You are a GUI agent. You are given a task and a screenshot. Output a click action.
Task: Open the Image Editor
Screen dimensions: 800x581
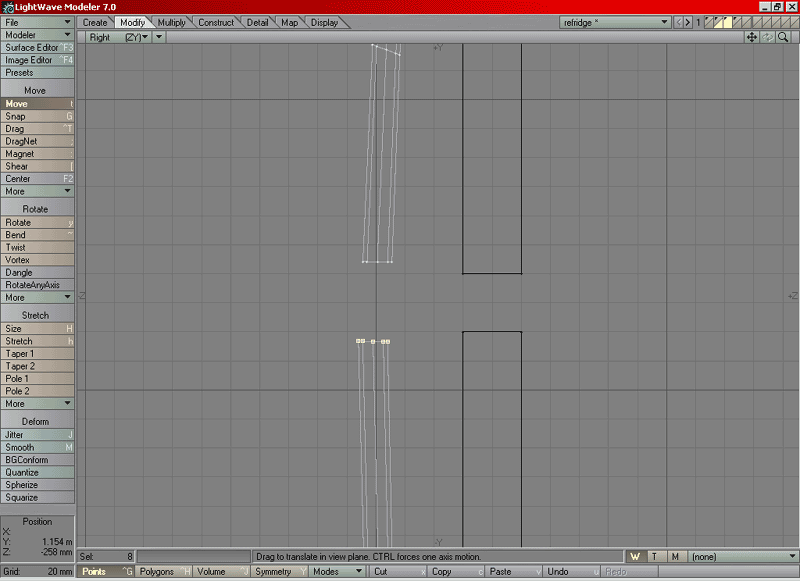tap(37, 60)
